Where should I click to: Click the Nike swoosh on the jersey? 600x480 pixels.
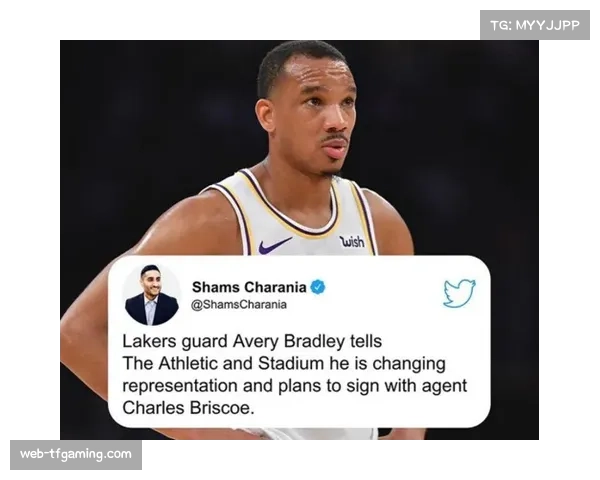pyautogui.click(x=275, y=245)
